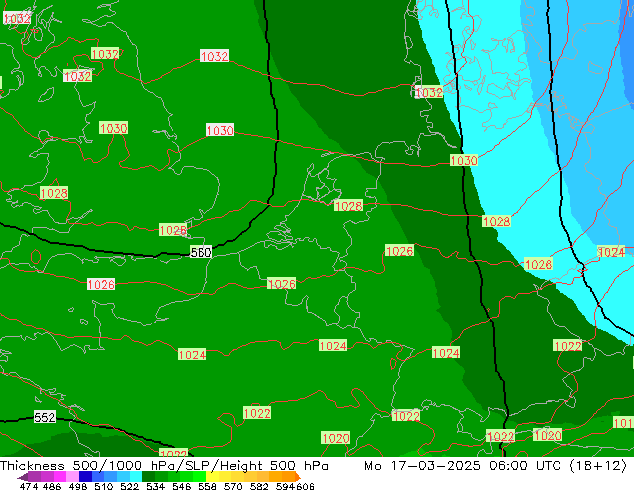Click the purple left arrow cap of legend

tap(23, 477)
